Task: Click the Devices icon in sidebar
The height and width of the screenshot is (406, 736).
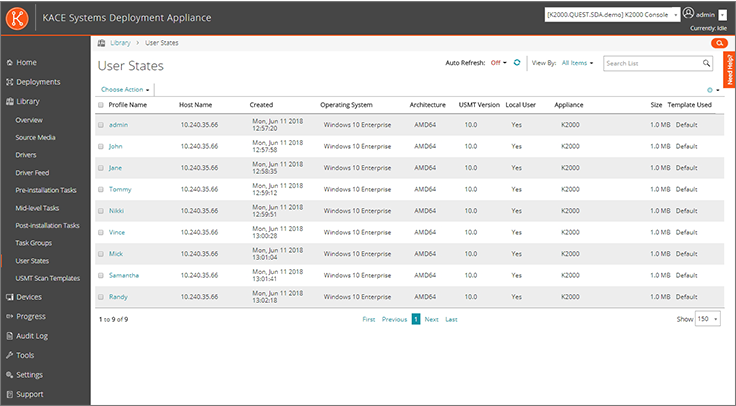Action: coord(9,297)
